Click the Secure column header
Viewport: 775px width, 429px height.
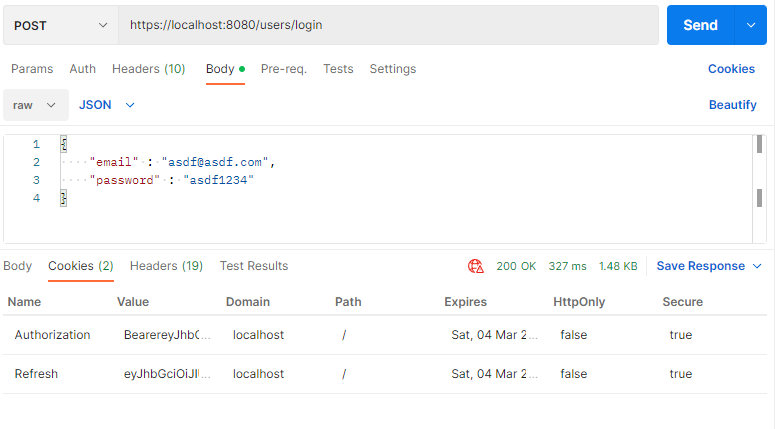[683, 302]
